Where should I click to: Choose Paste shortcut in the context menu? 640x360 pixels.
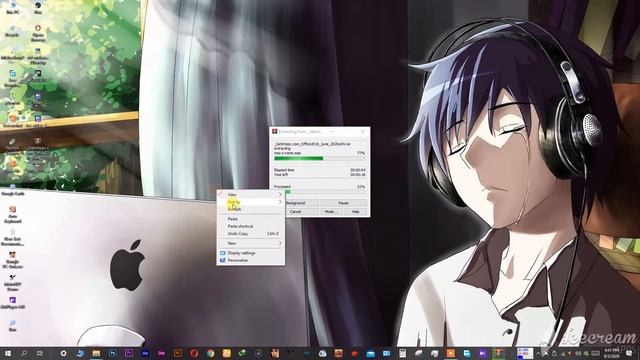[251, 227]
